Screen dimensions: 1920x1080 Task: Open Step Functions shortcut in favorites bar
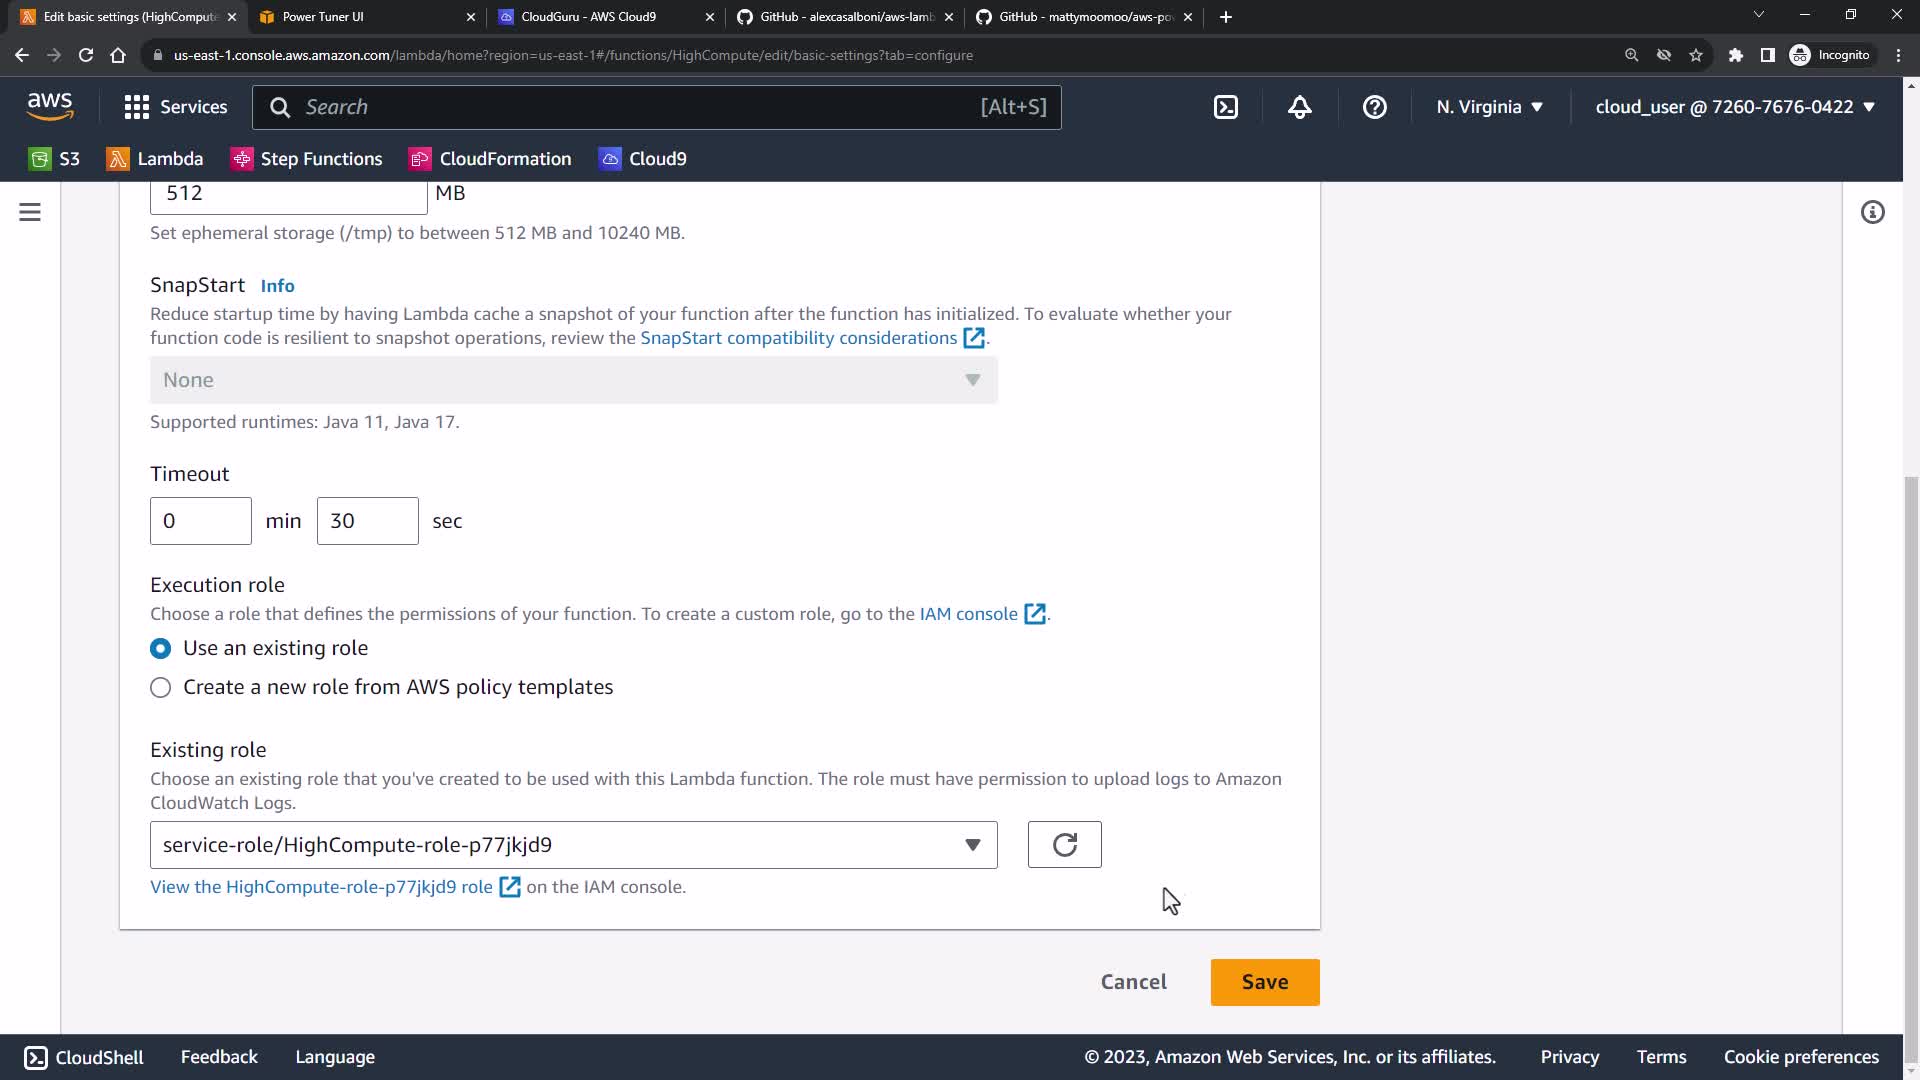point(307,159)
